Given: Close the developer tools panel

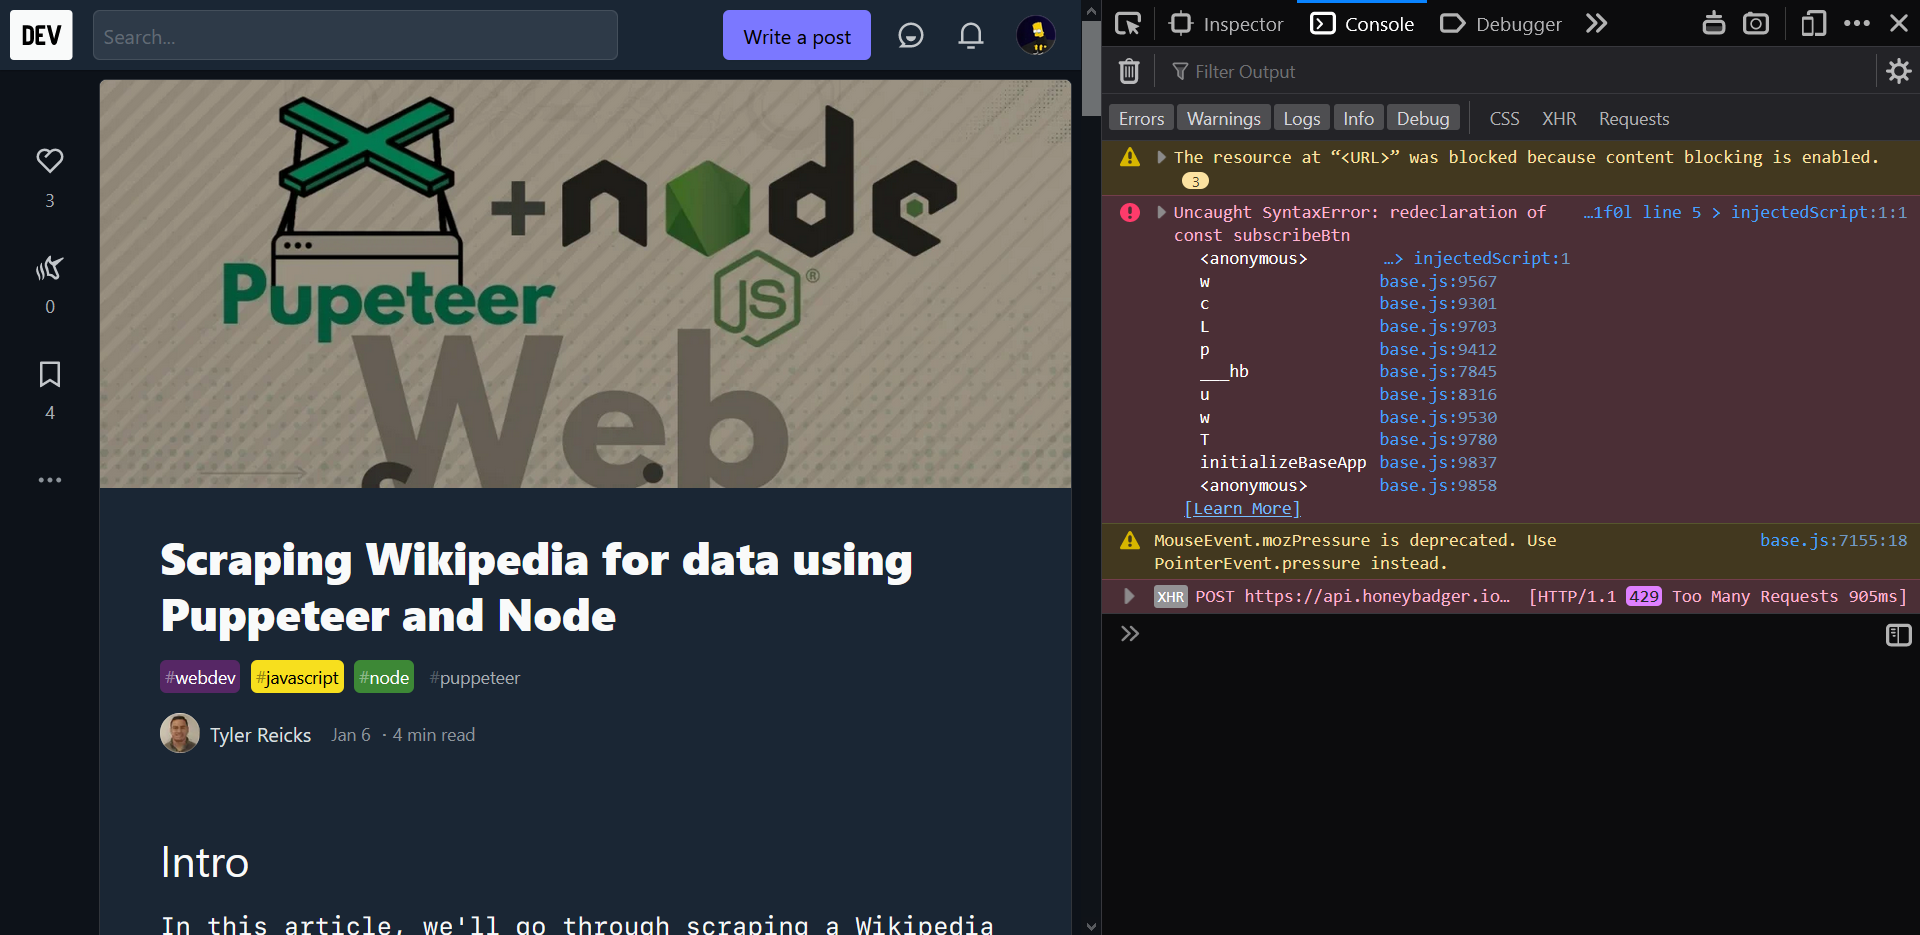Looking at the screenshot, I should click(x=1899, y=23).
